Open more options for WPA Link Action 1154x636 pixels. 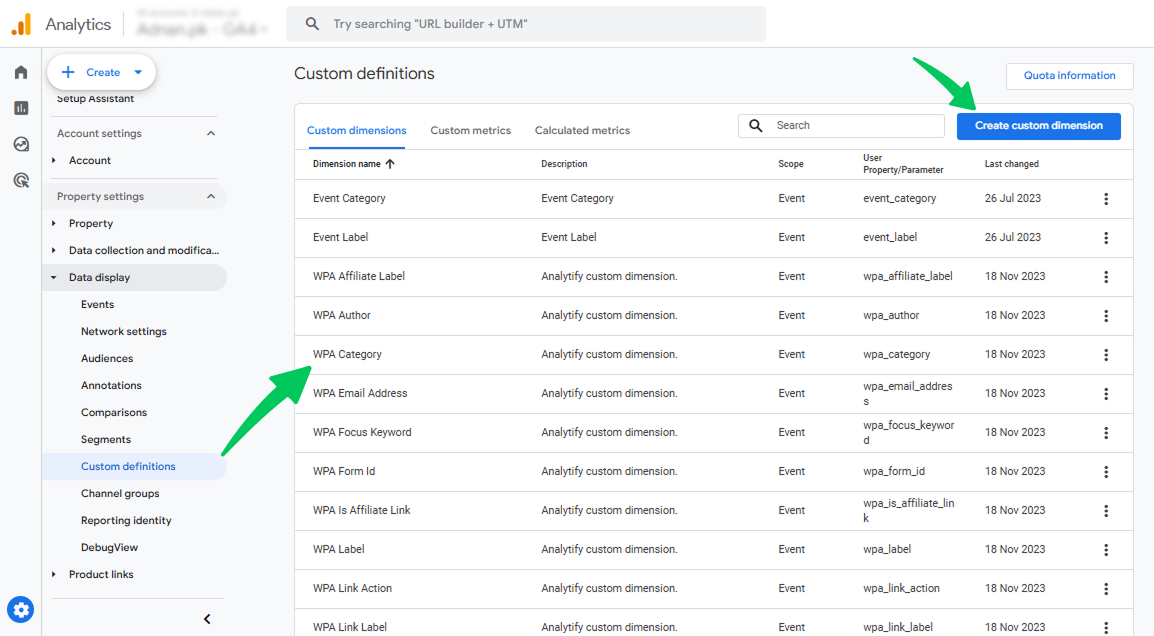[1105, 589]
